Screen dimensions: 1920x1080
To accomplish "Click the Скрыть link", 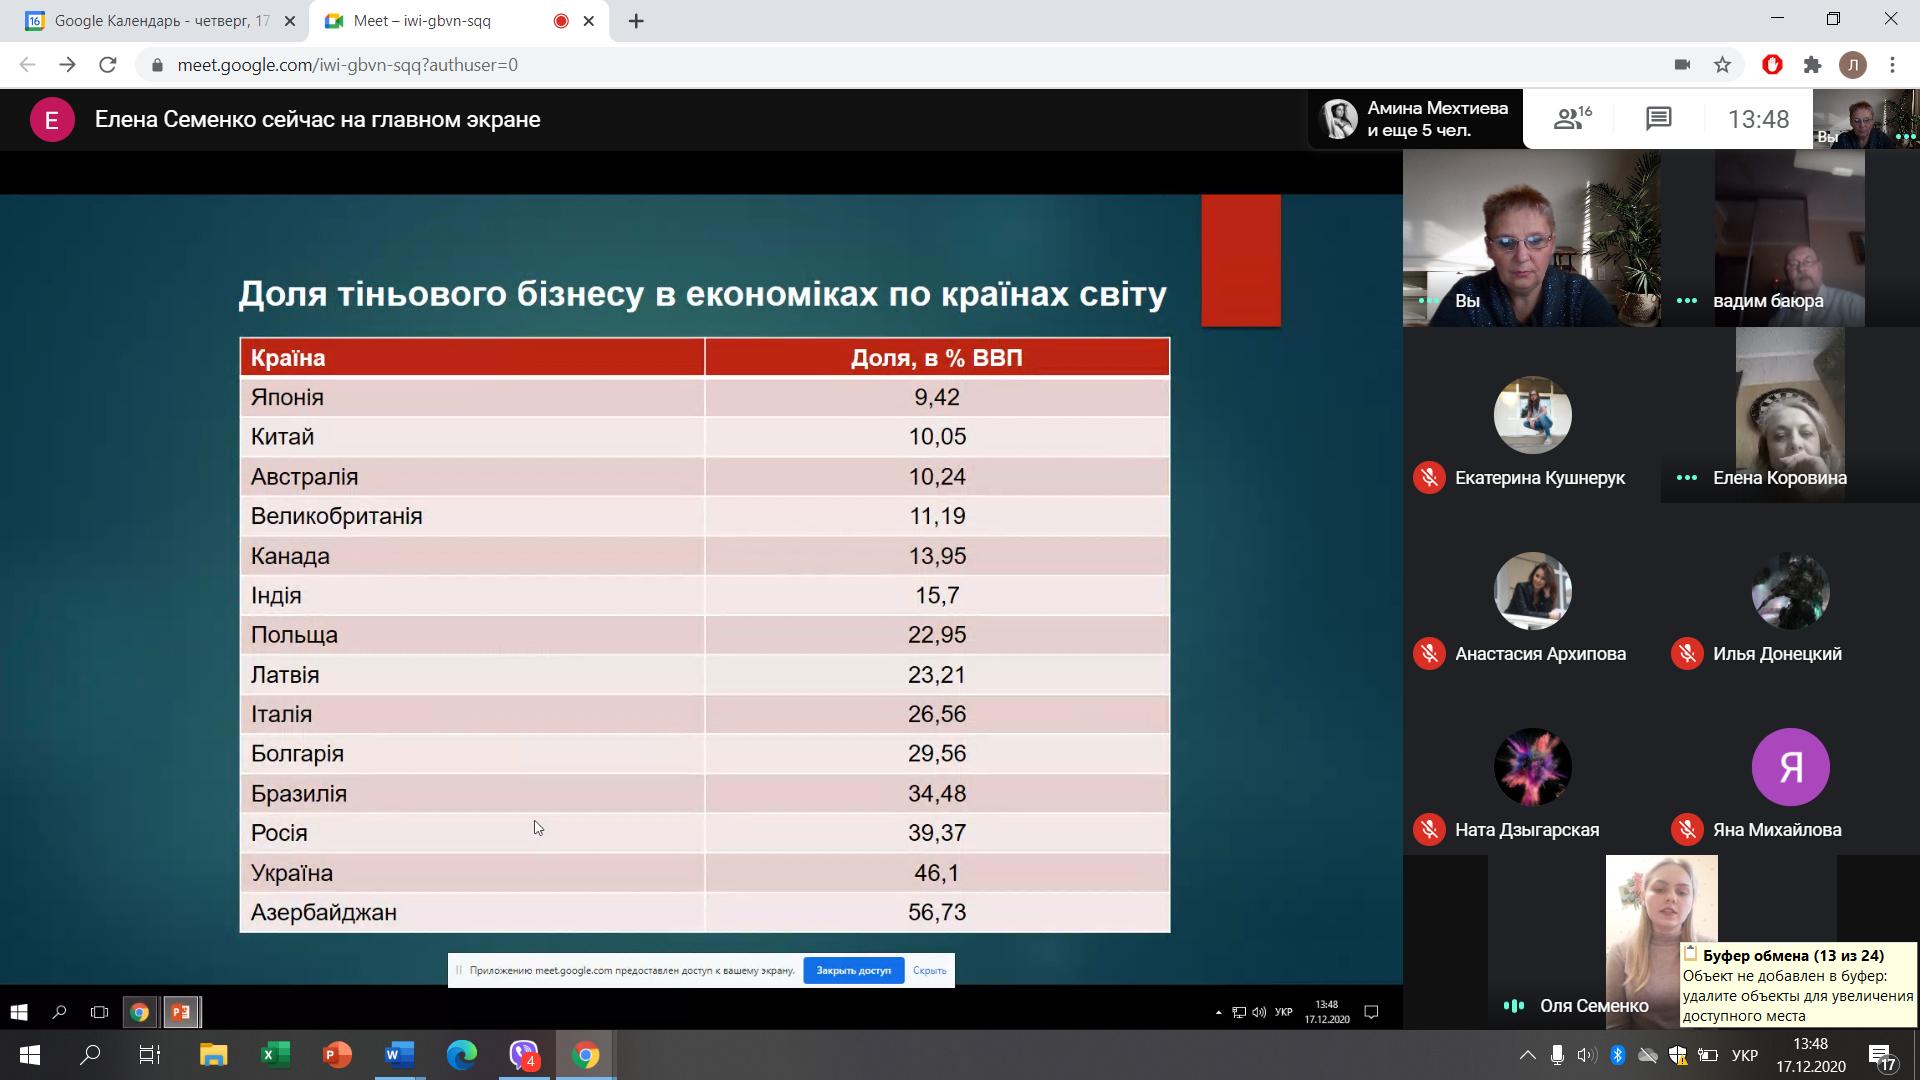I will pyautogui.click(x=929, y=970).
